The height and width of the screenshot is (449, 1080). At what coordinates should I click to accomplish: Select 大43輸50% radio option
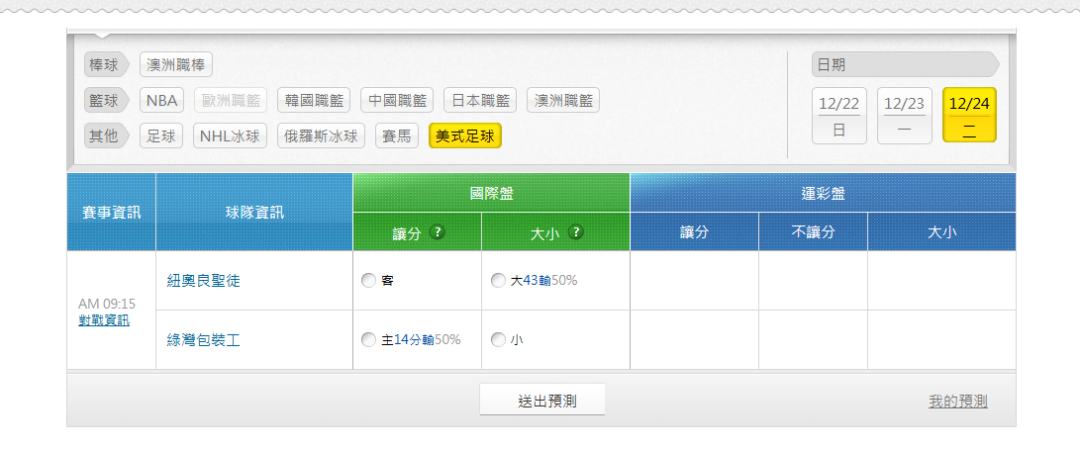pyautogui.click(x=498, y=281)
